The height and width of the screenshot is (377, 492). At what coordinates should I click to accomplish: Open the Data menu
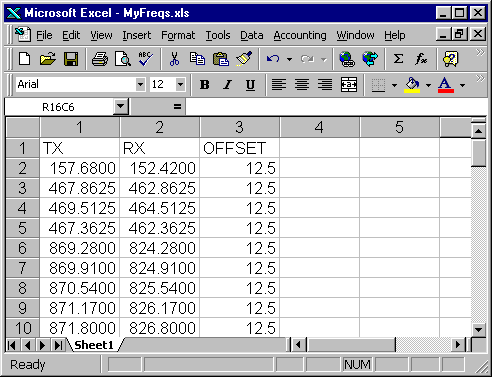[252, 35]
